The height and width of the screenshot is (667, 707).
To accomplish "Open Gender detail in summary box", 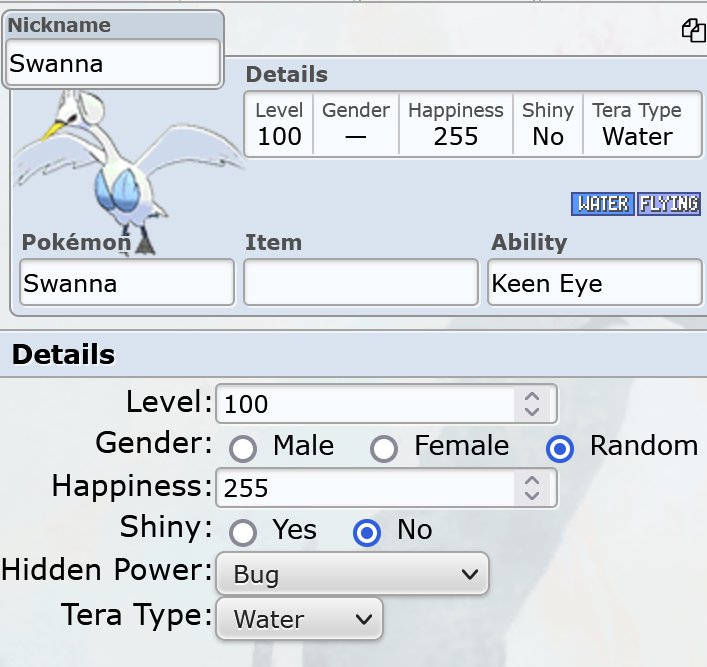I will click(356, 124).
